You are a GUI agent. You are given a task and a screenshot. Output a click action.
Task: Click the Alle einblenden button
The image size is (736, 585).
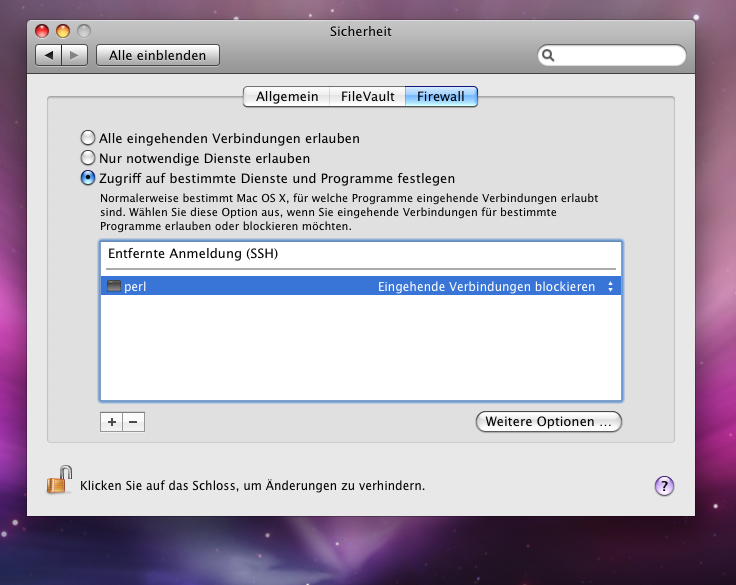click(158, 55)
